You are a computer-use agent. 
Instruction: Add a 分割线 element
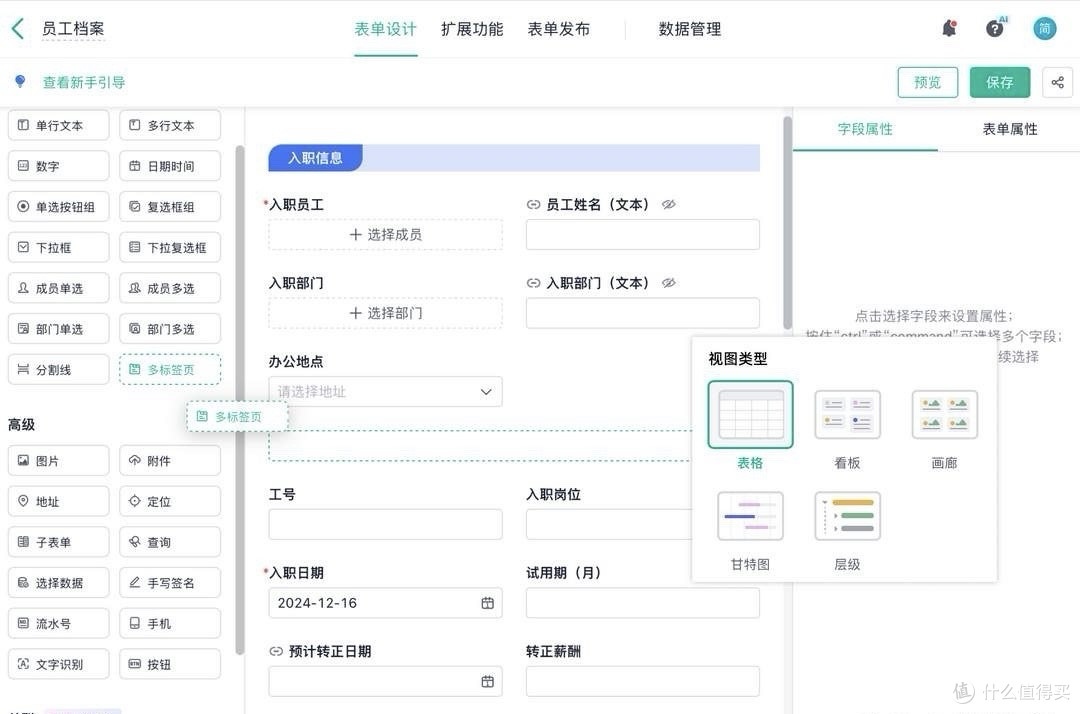click(59, 369)
